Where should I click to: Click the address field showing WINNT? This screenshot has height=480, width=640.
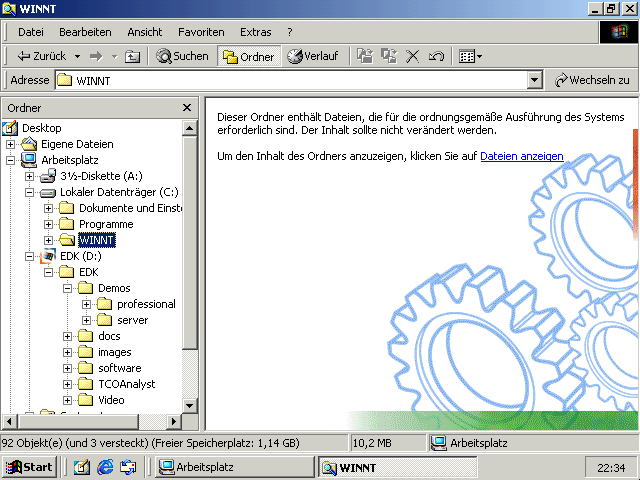pyautogui.click(x=291, y=80)
